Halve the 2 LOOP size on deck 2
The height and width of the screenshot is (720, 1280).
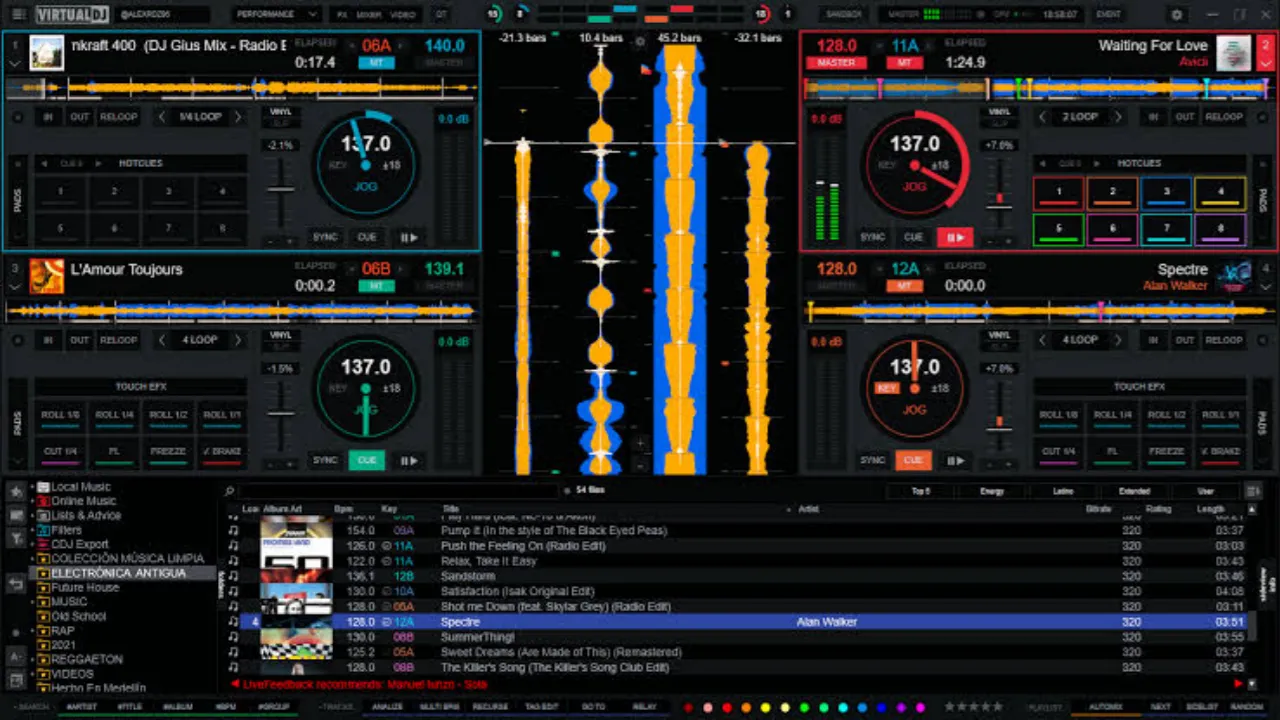(1042, 117)
